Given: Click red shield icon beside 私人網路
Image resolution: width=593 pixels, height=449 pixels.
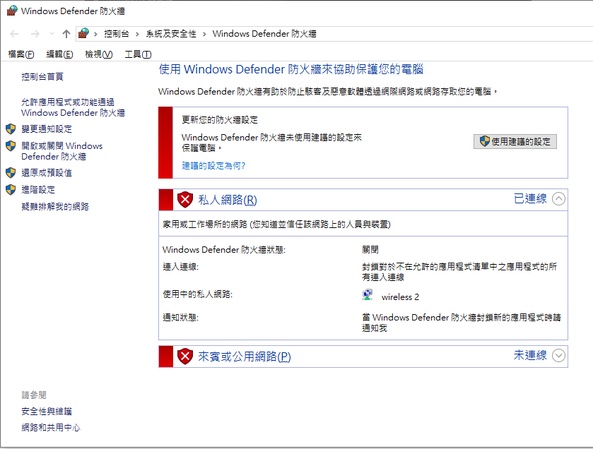Looking at the screenshot, I should [x=185, y=200].
